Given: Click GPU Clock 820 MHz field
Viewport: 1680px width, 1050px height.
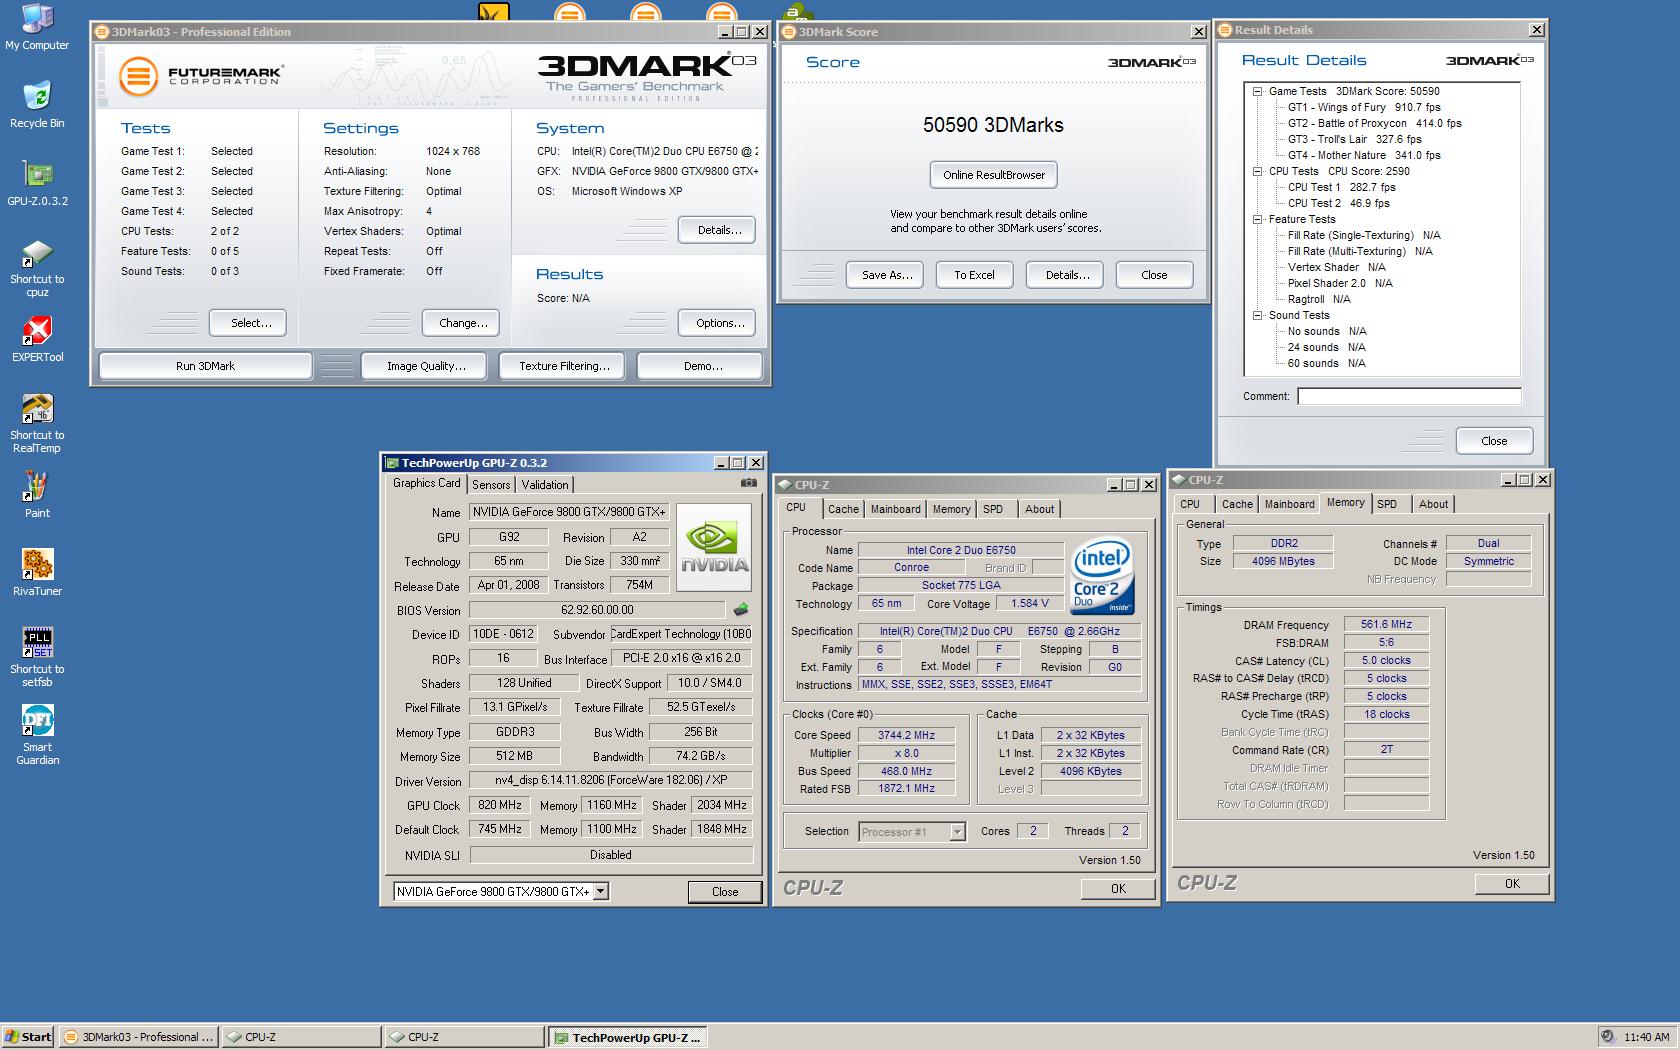Looking at the screenshot, I should click(499, 805).
